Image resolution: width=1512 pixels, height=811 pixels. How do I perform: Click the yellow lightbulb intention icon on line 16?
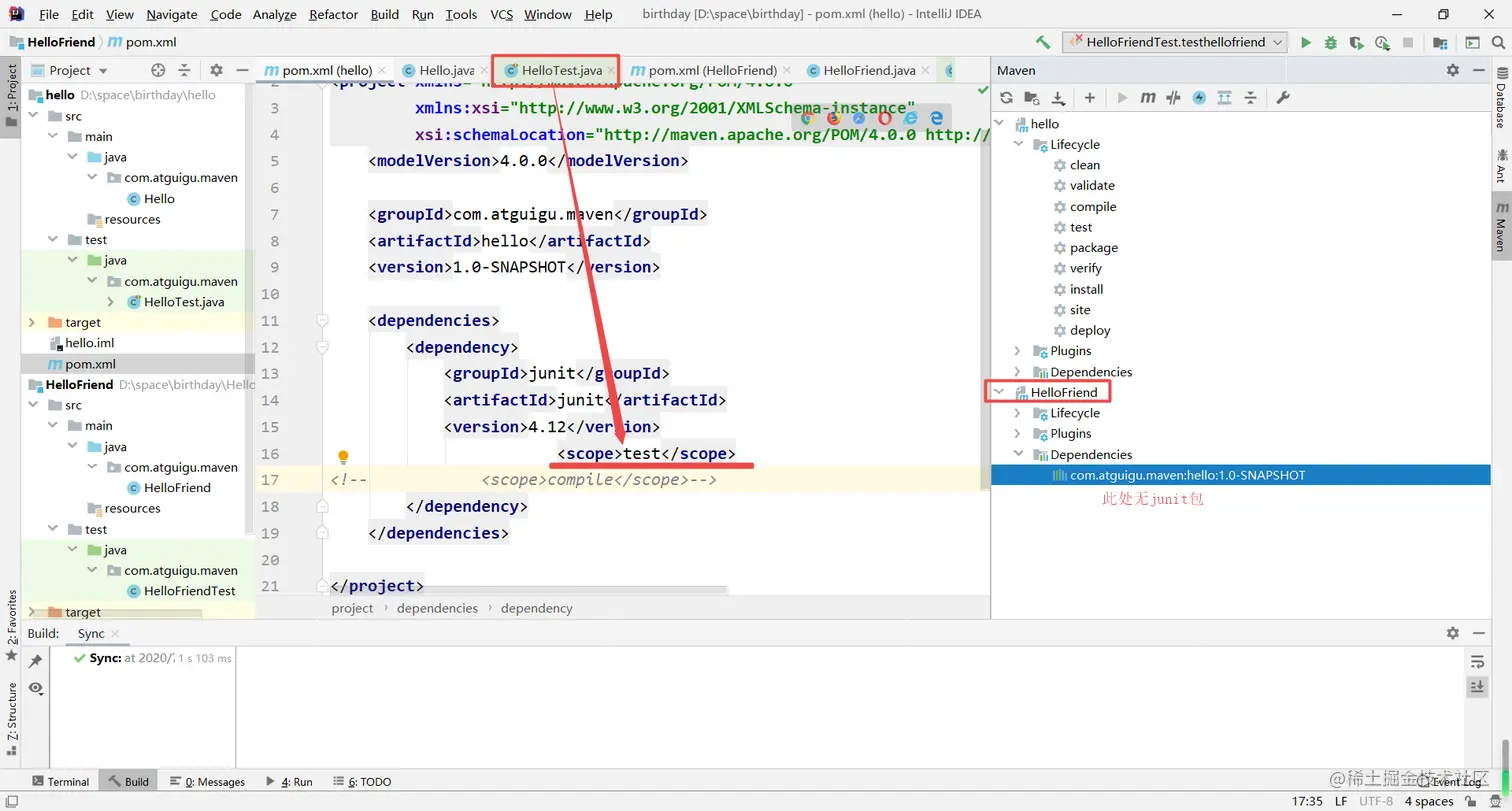coord(343,457)
